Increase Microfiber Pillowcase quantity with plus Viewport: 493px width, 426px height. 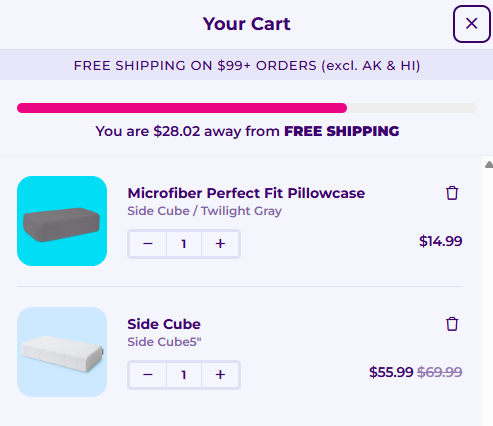[220, 244]
